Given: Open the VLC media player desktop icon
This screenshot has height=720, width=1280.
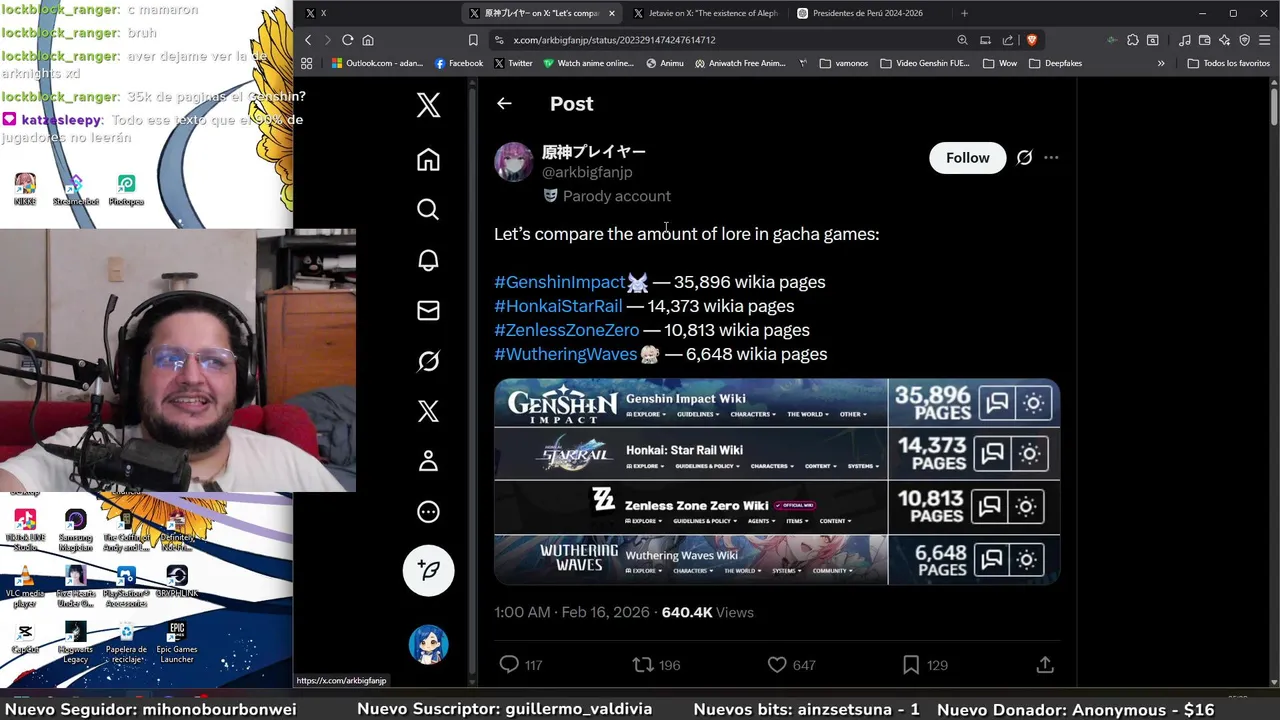Looking at the screenshot, I should tap(25, 587).
